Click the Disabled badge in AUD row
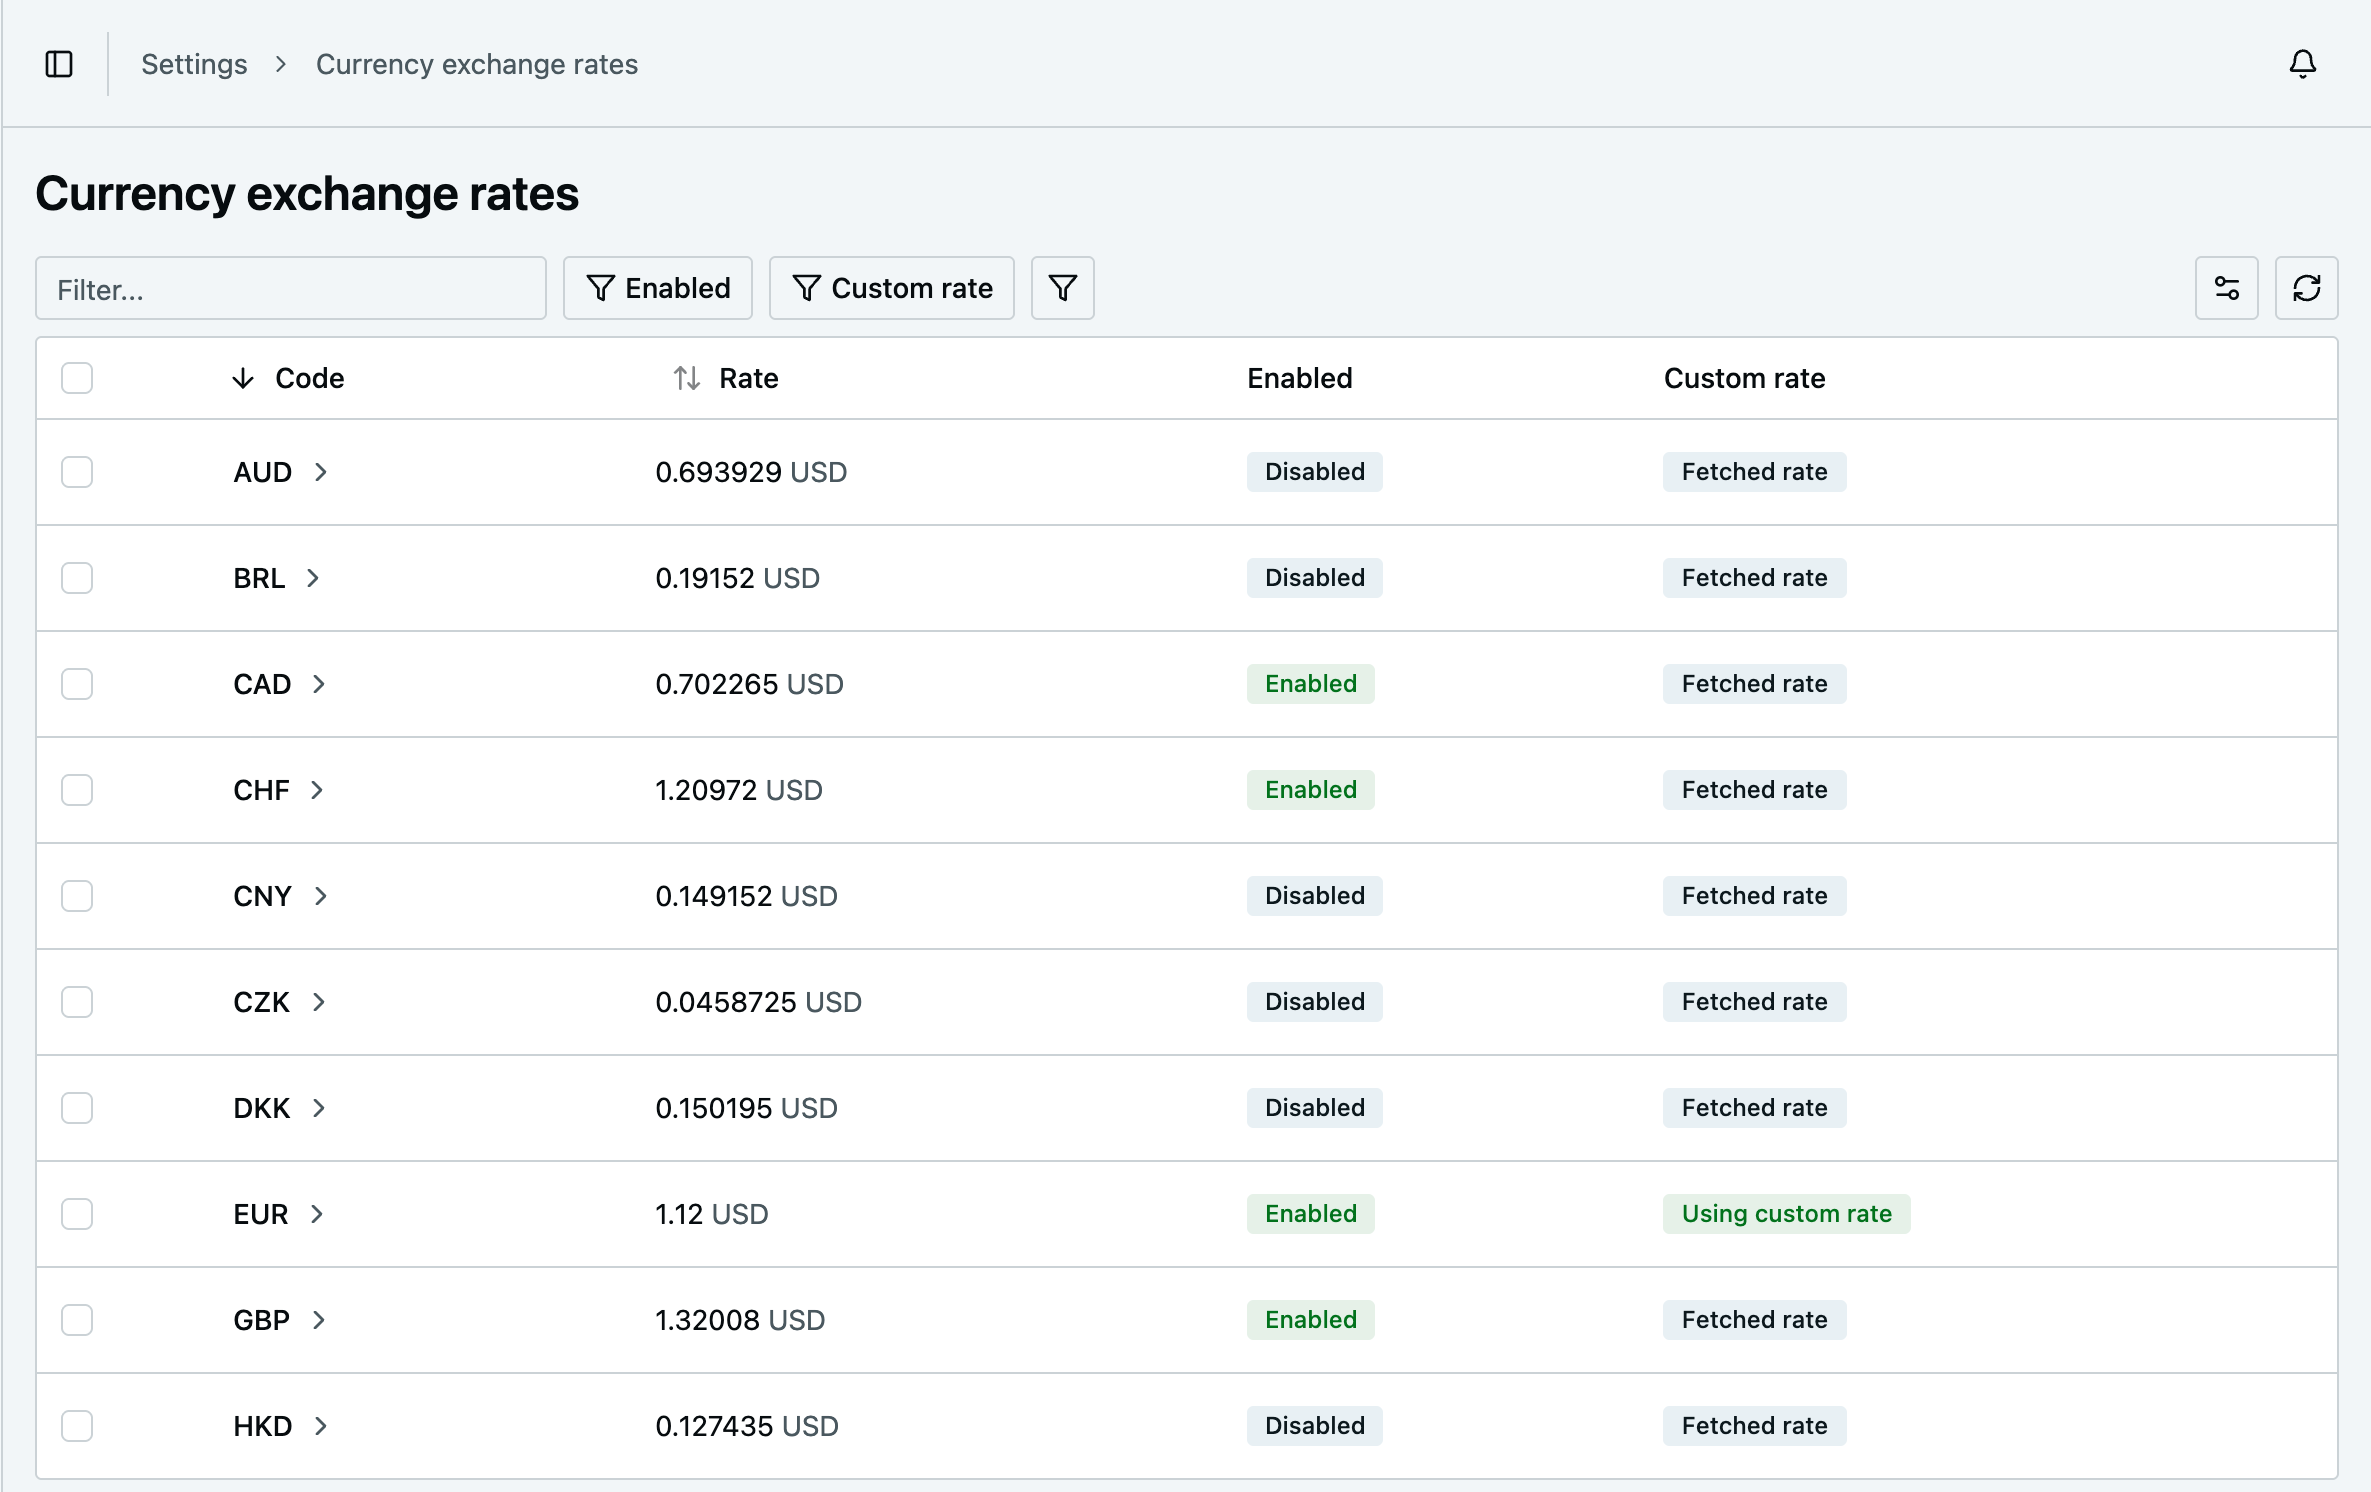Viewport: 2371px width, 1492px height. click(1314, 472)
